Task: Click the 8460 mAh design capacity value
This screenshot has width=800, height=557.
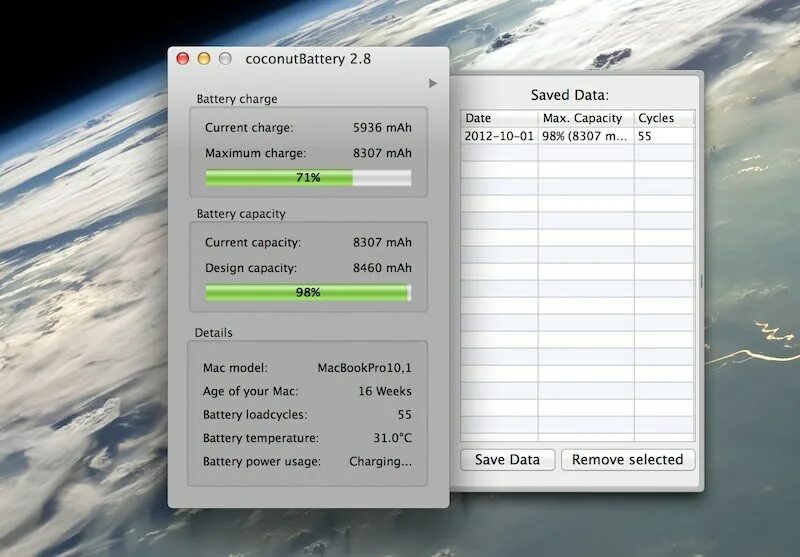Action: pyautogui.click(x=382, y=268)
